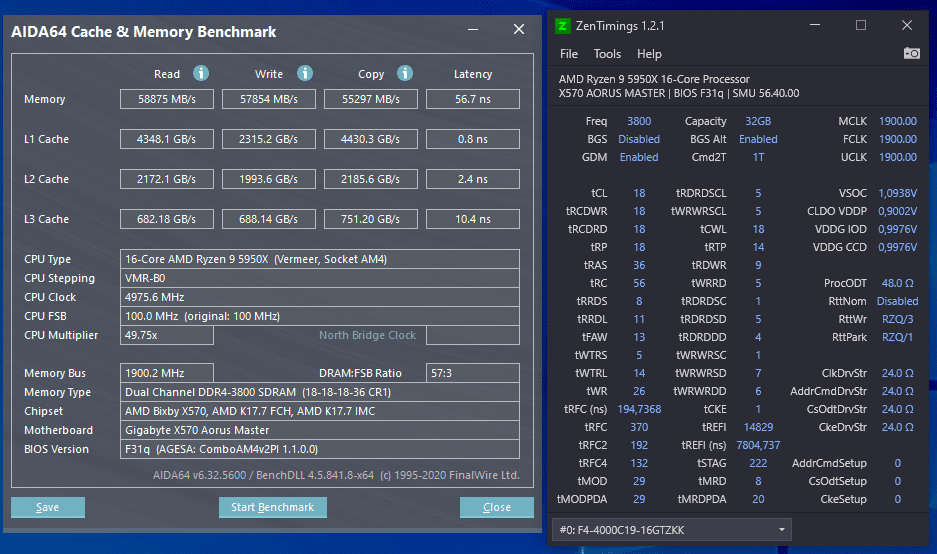Screen dimensions: 937x554
Task: Select the L3 Cache latency 10.4 ns value
Action: coord(473,219)
